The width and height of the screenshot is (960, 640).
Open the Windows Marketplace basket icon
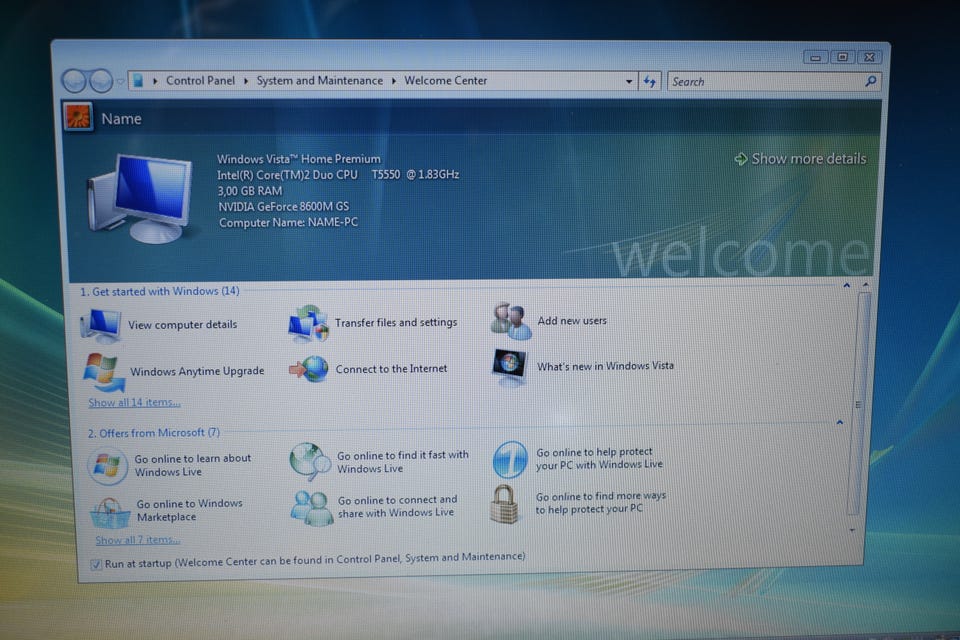click(110, 513)
